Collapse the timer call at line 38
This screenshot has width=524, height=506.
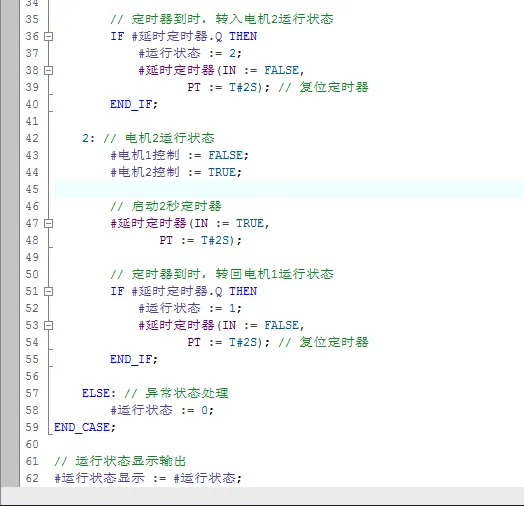point(48,70)
